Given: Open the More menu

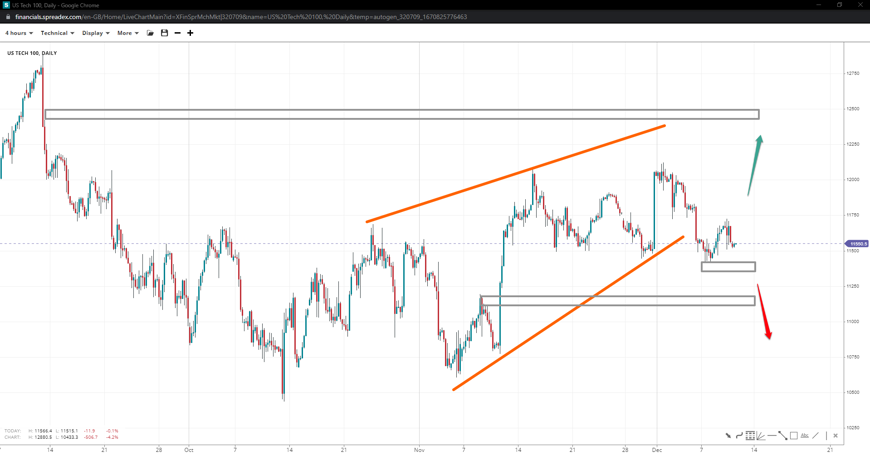Looking at the screenshot, I should [127, 33].
